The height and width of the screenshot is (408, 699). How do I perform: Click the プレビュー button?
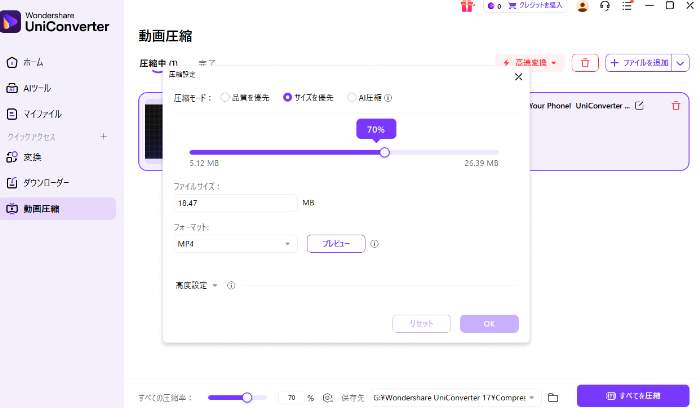tap(336, 244)
